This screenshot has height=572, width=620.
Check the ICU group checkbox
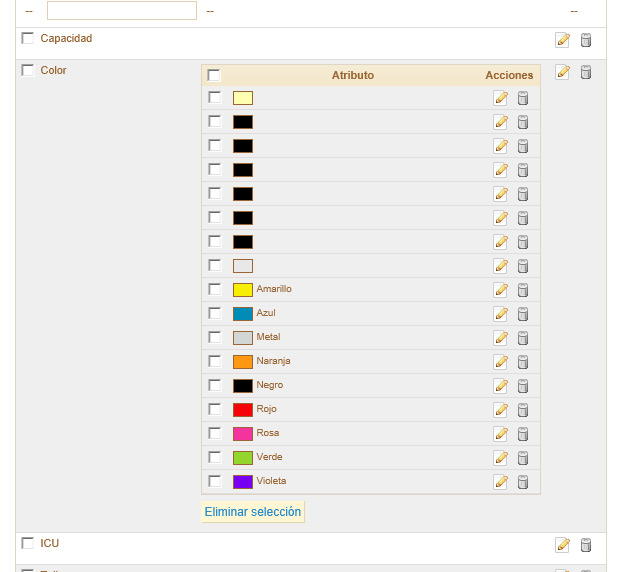coord(27,543)
